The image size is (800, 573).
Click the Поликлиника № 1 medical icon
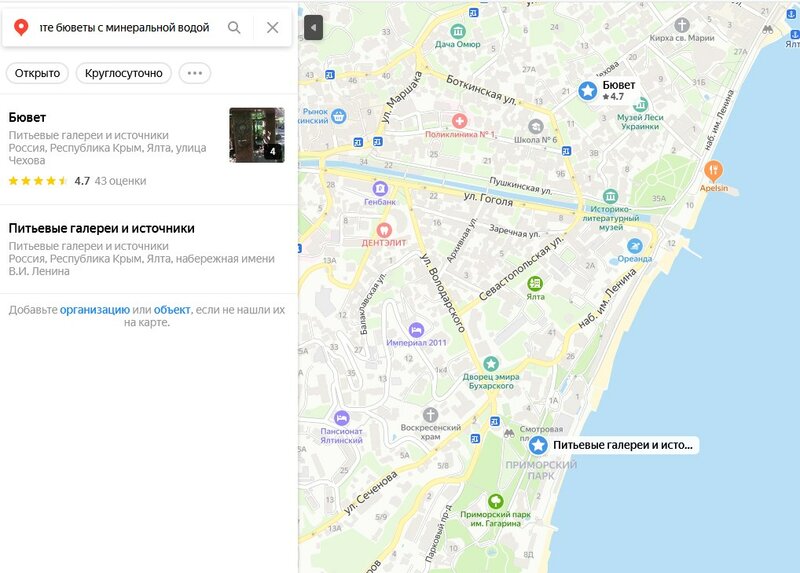pyautogui.click(x=459, y=119)
